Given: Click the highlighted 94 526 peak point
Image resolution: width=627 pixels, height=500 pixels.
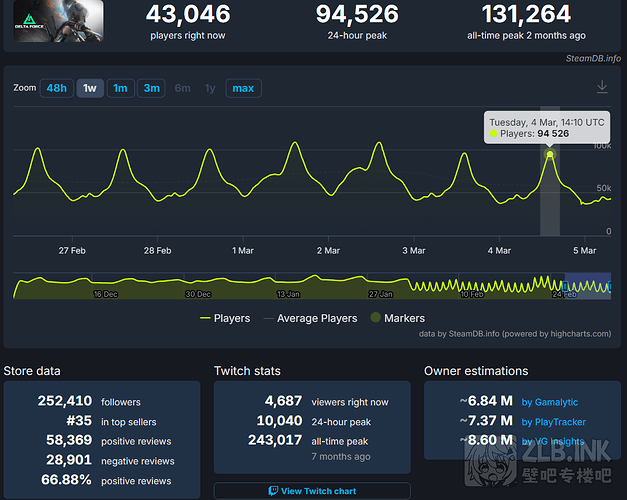Looking at the screenshot, I should pos(550,155).
